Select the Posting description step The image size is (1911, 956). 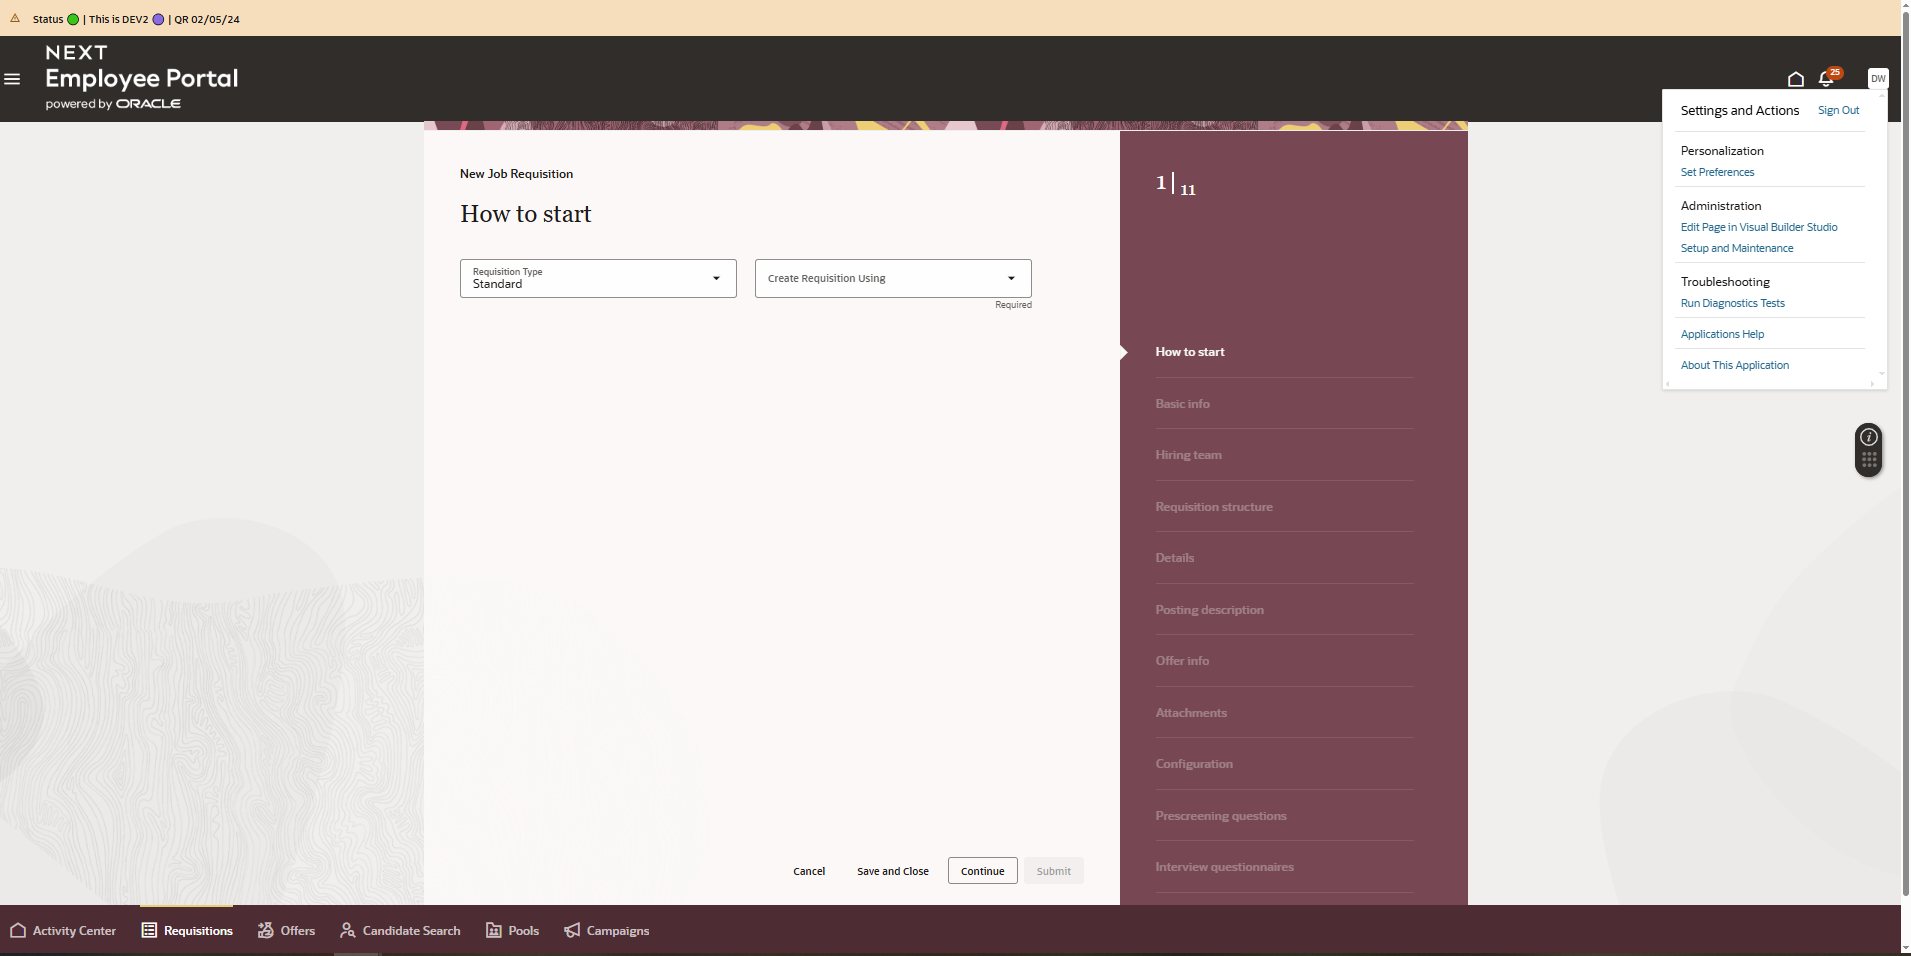point(1209,610)
